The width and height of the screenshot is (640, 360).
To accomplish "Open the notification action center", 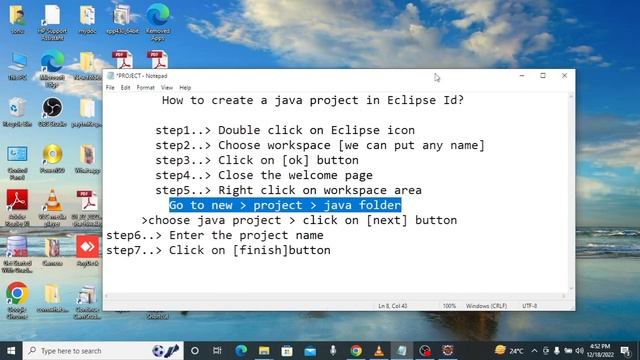I will tap(625, 351).
